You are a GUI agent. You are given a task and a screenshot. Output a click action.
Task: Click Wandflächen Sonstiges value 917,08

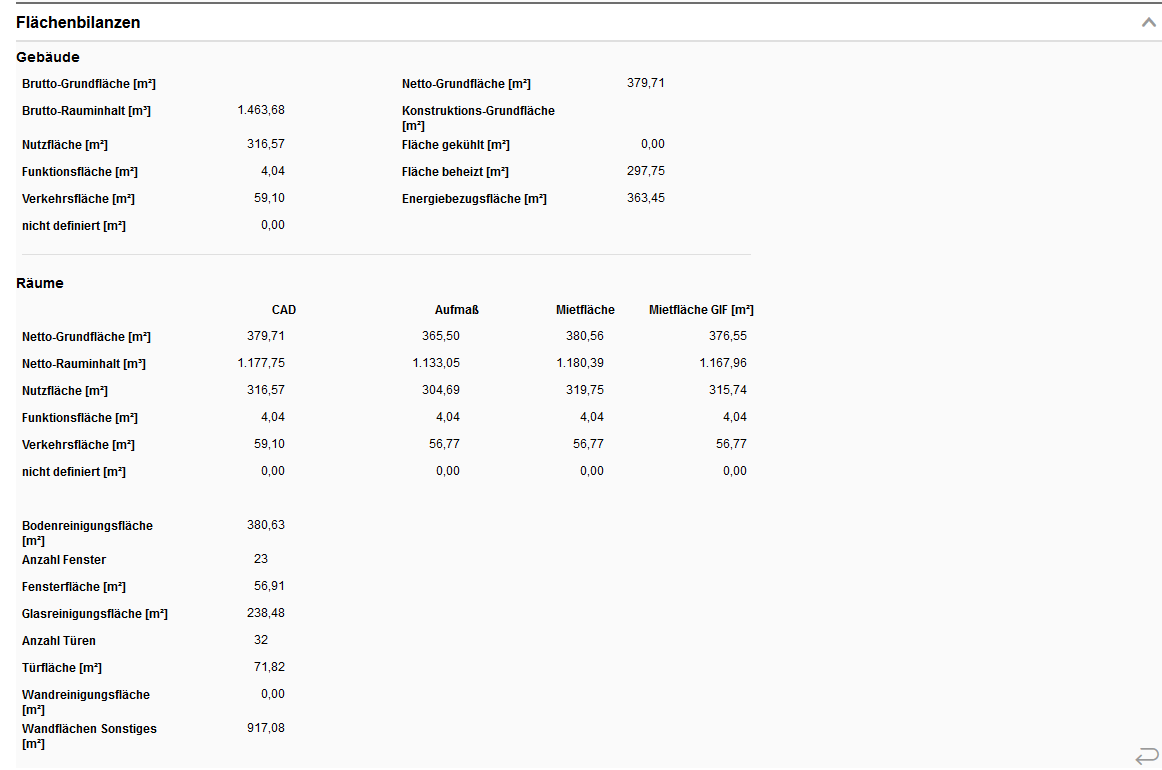tap(266, 728)
